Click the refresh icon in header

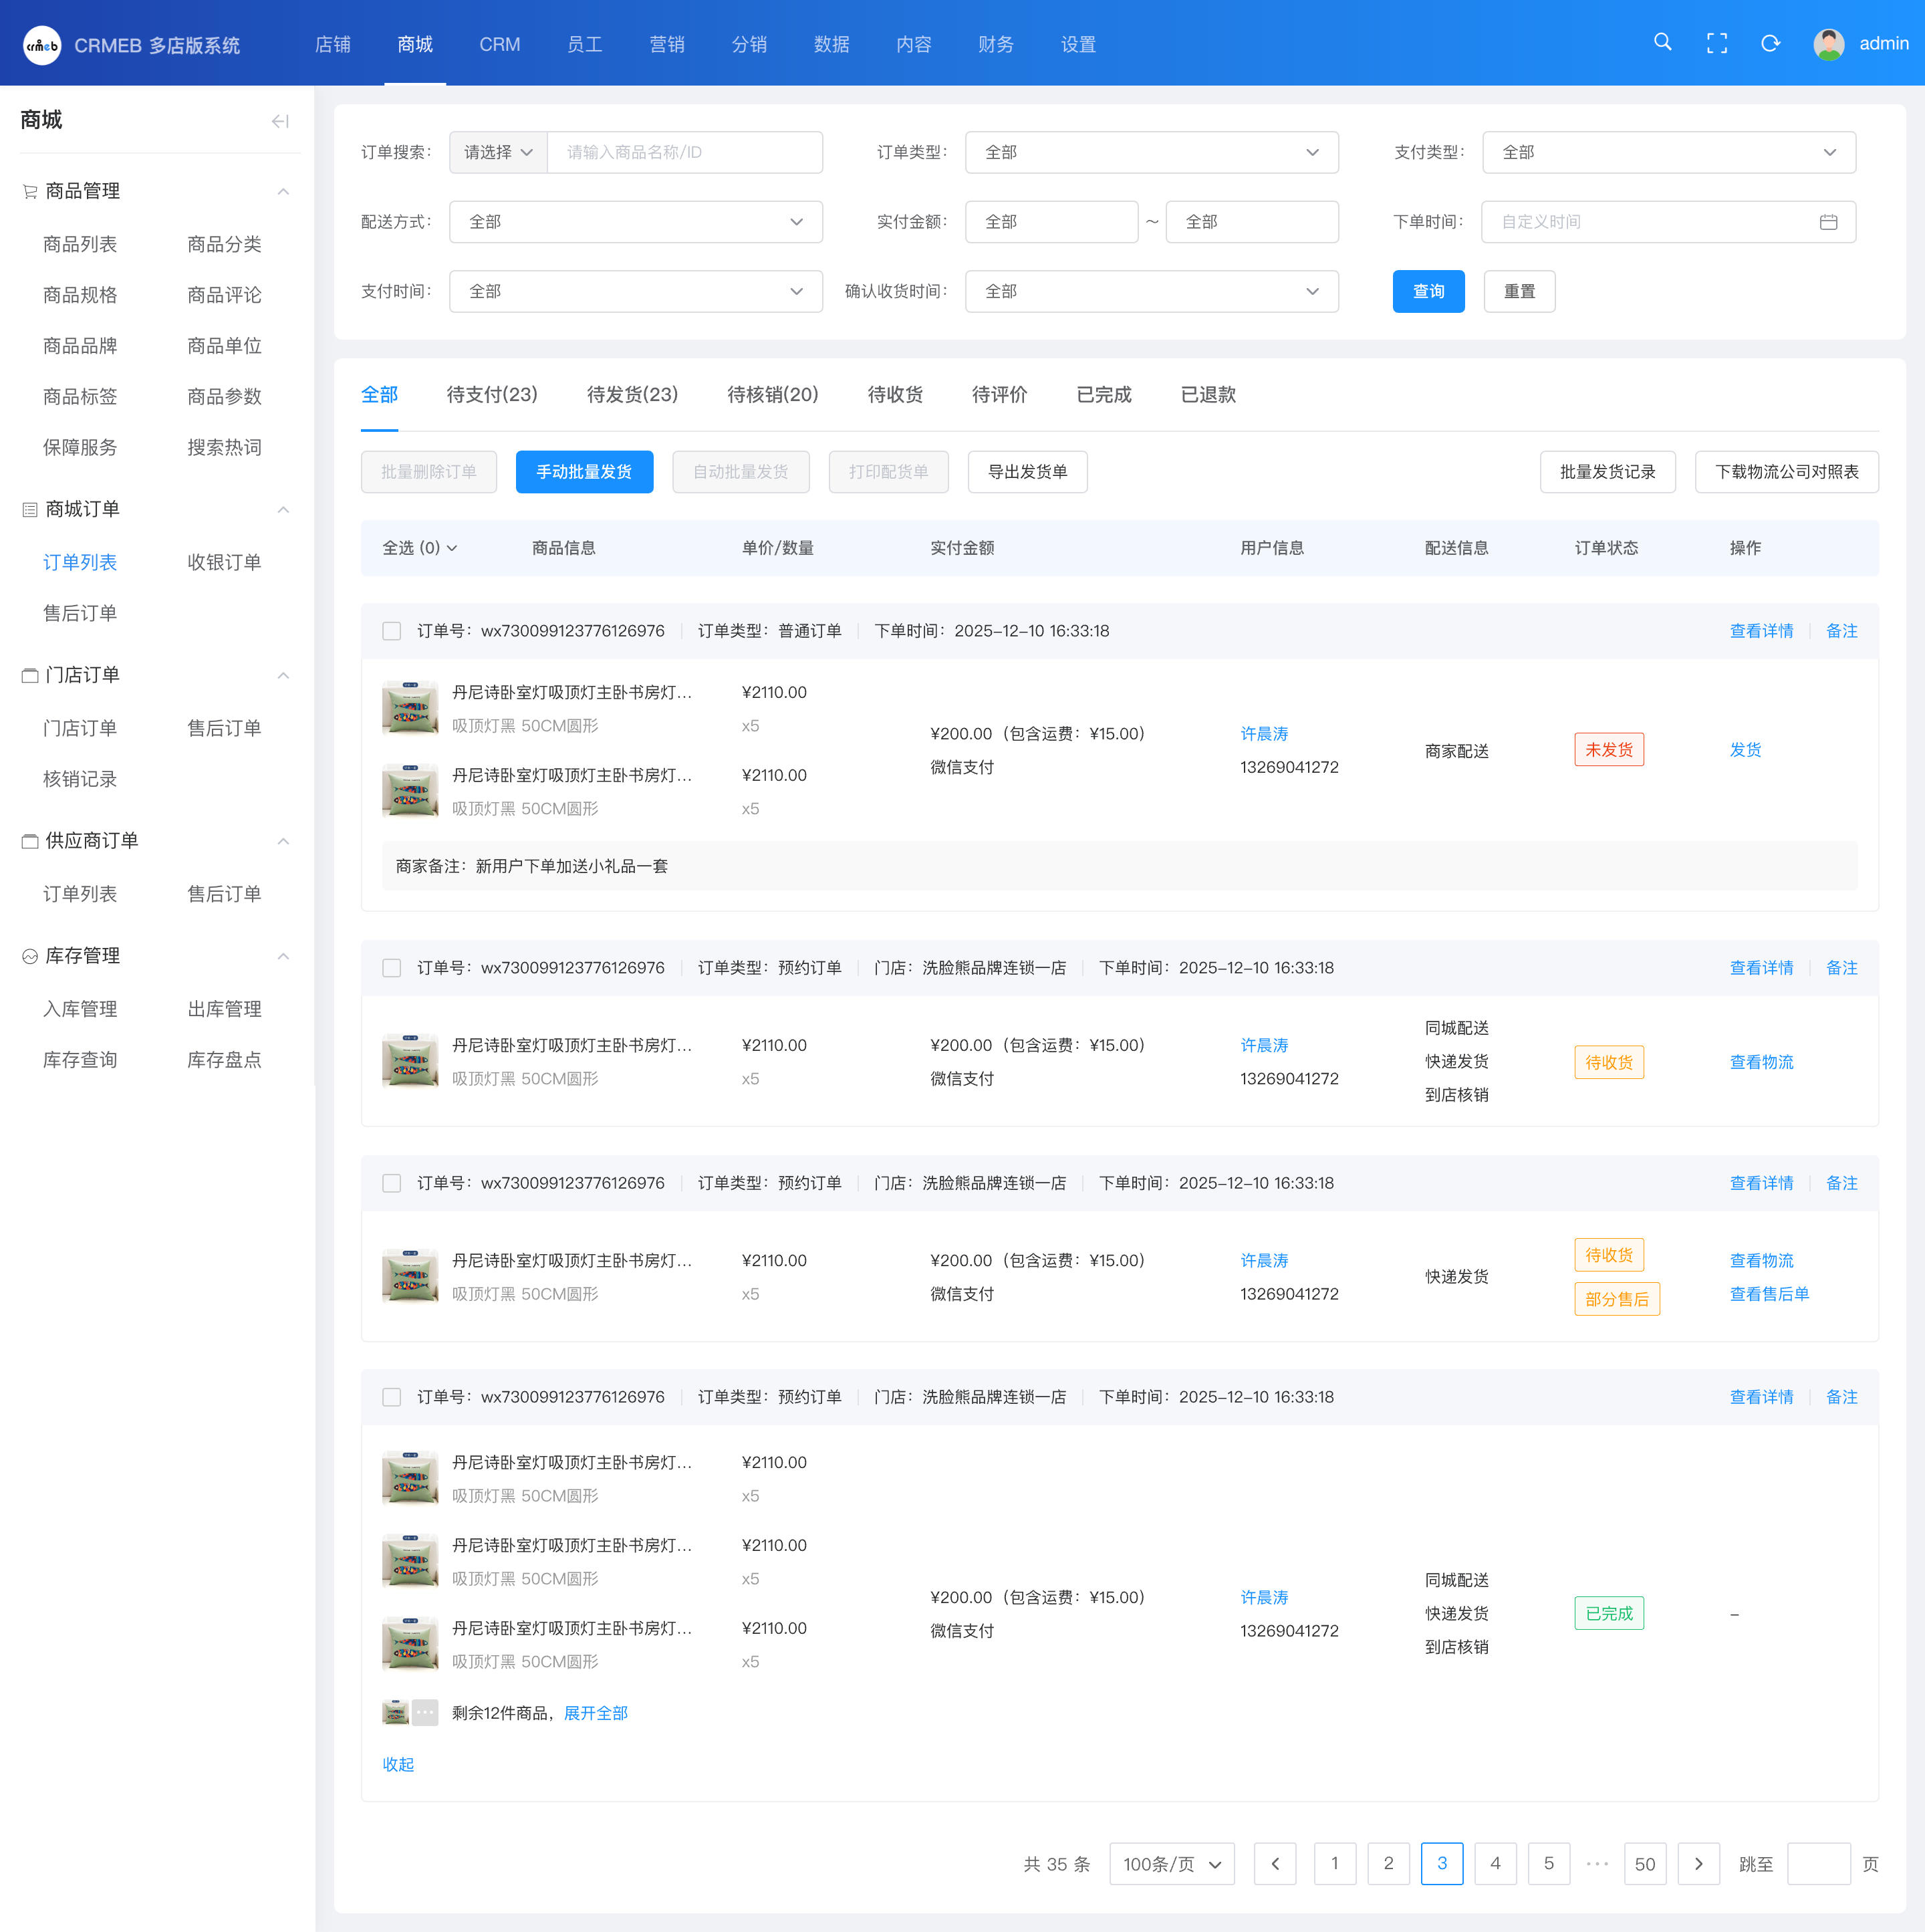pos(1770,43)
